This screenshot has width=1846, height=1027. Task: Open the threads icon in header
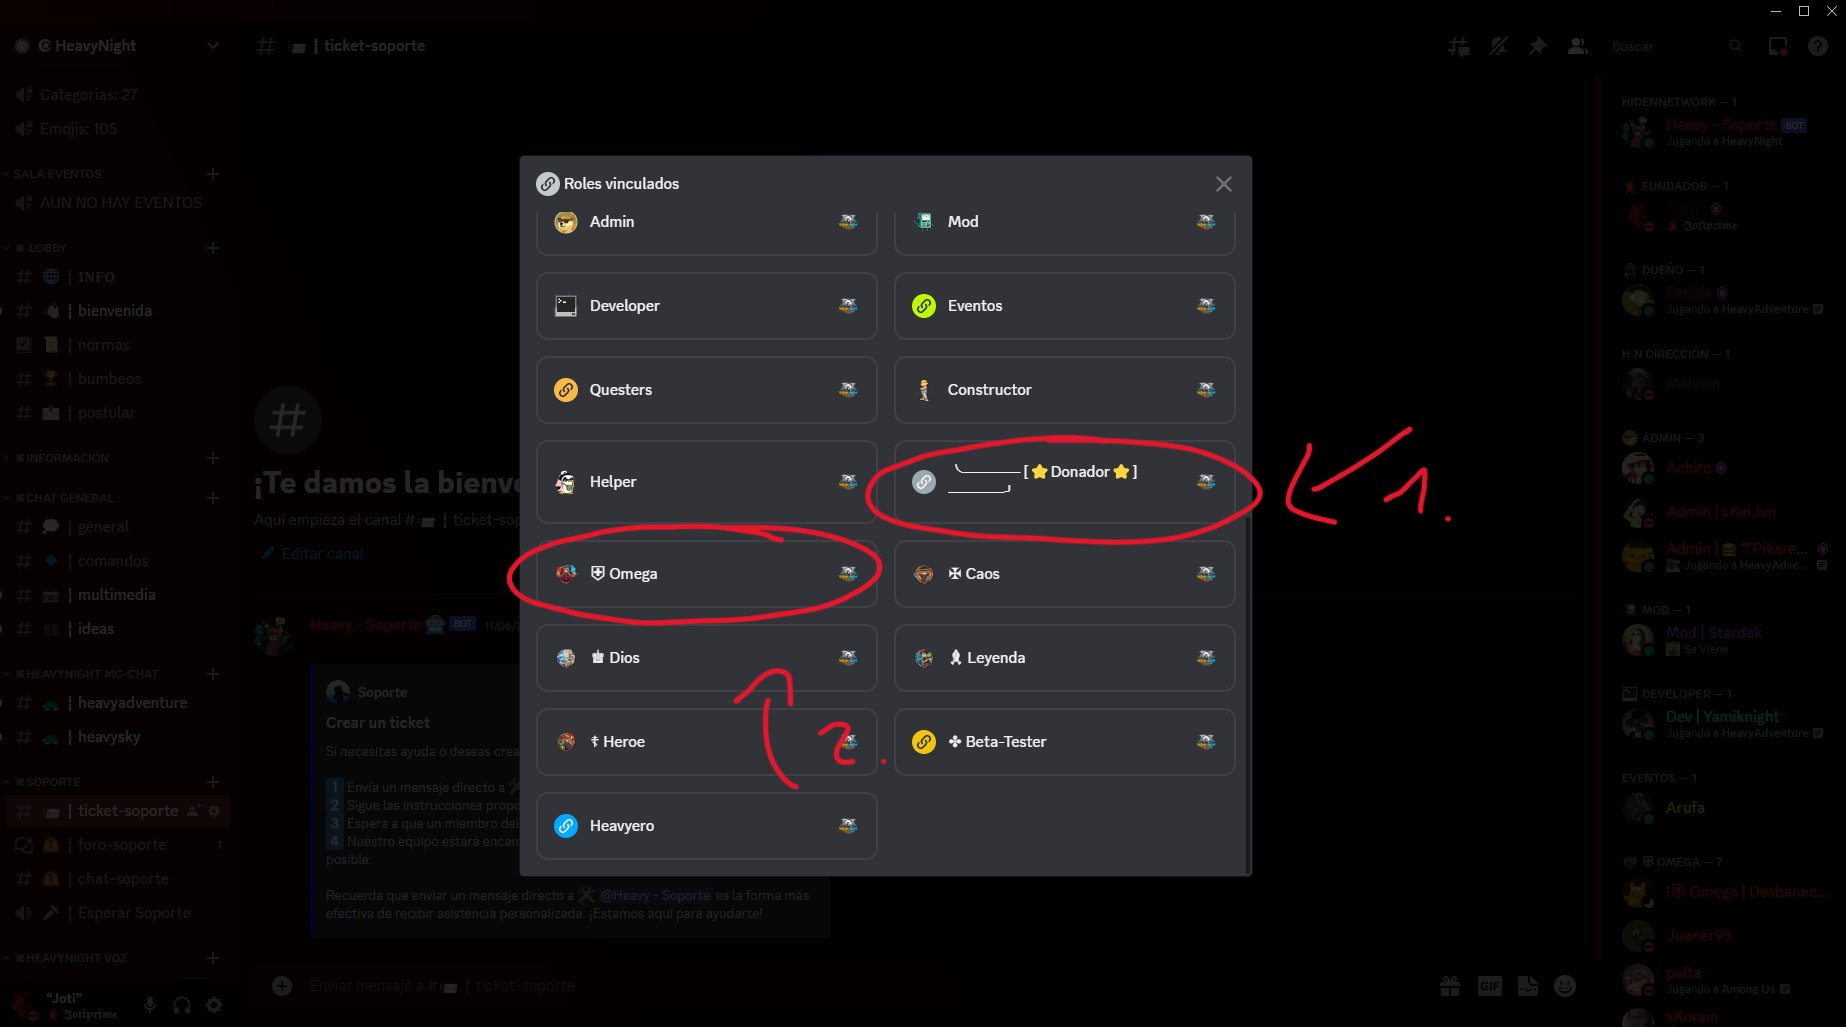[1459, 46]
